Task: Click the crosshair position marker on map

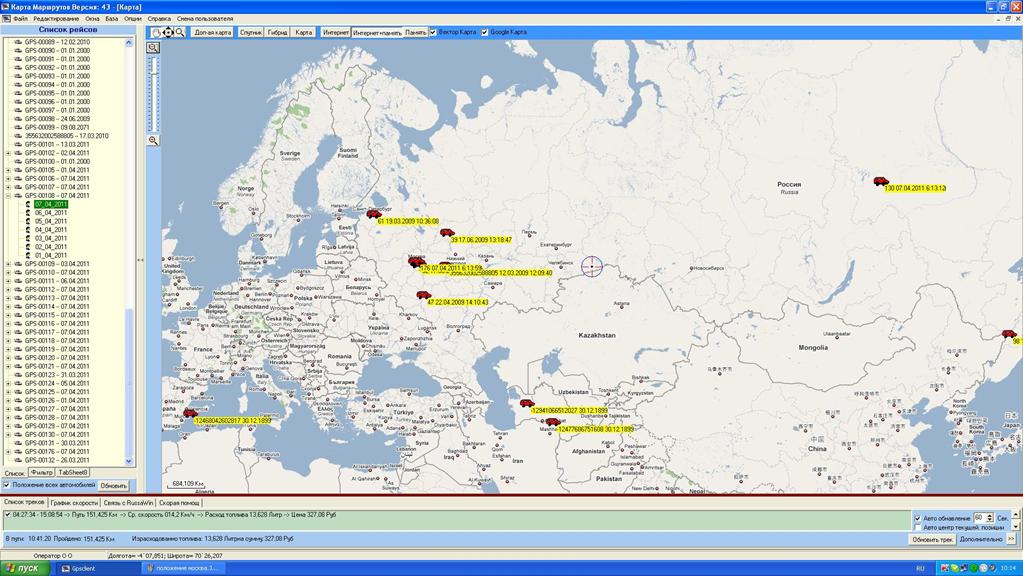Action: 592,266
